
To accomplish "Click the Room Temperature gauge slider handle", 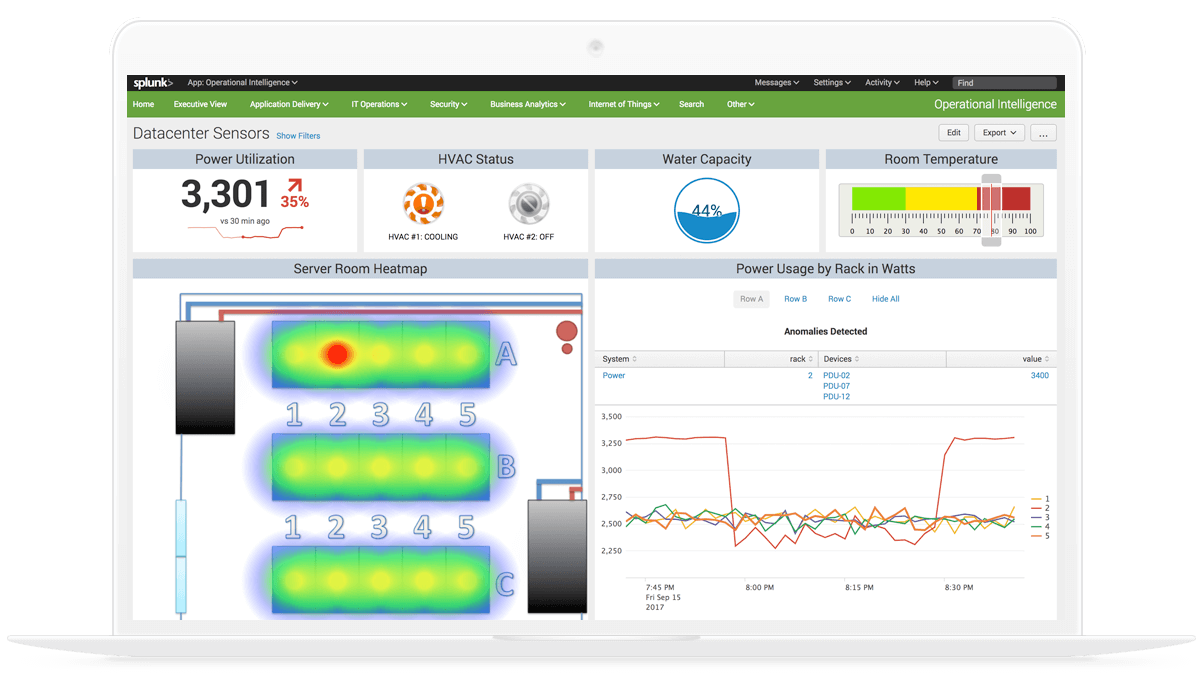I will tap(991, 210).
